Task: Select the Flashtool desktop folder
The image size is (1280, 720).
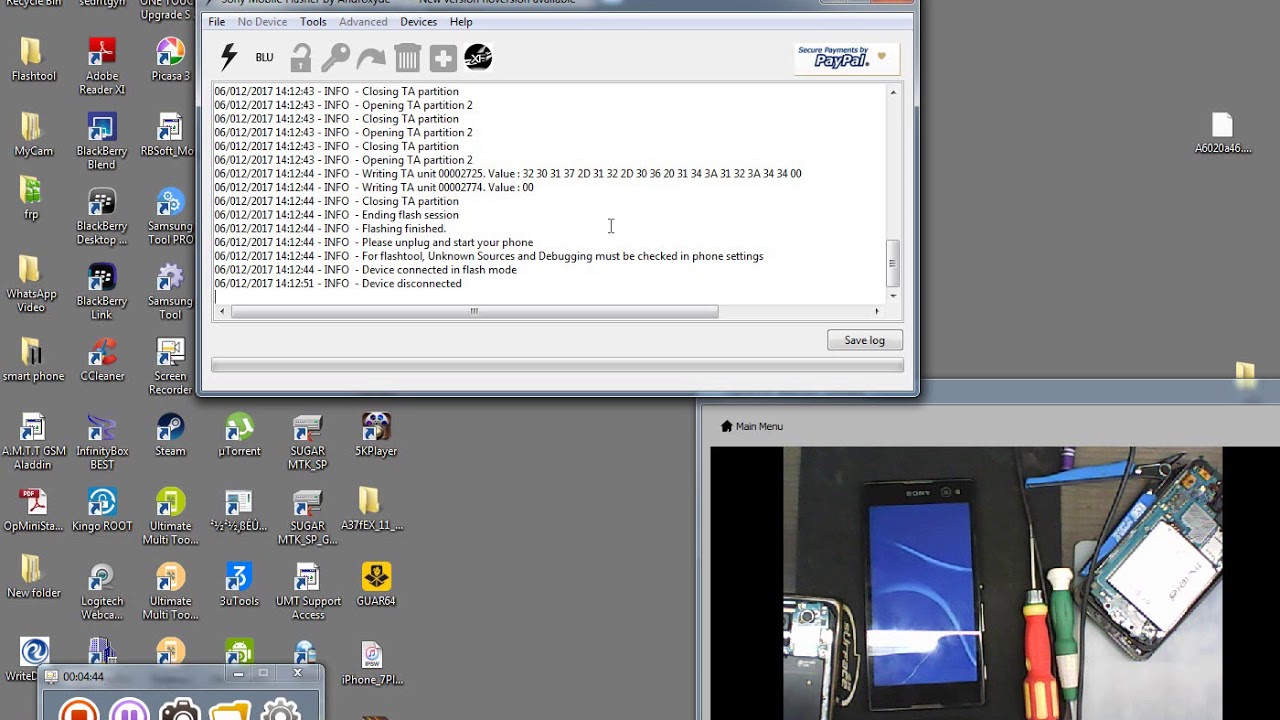Action: 33,59
